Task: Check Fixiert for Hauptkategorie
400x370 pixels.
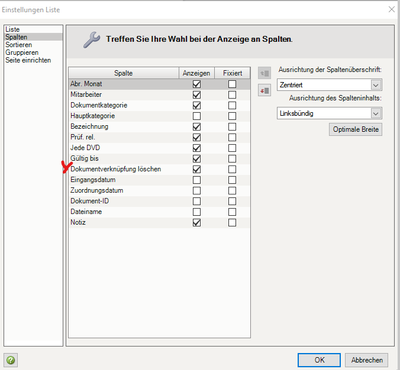Action: click(232, 116)
